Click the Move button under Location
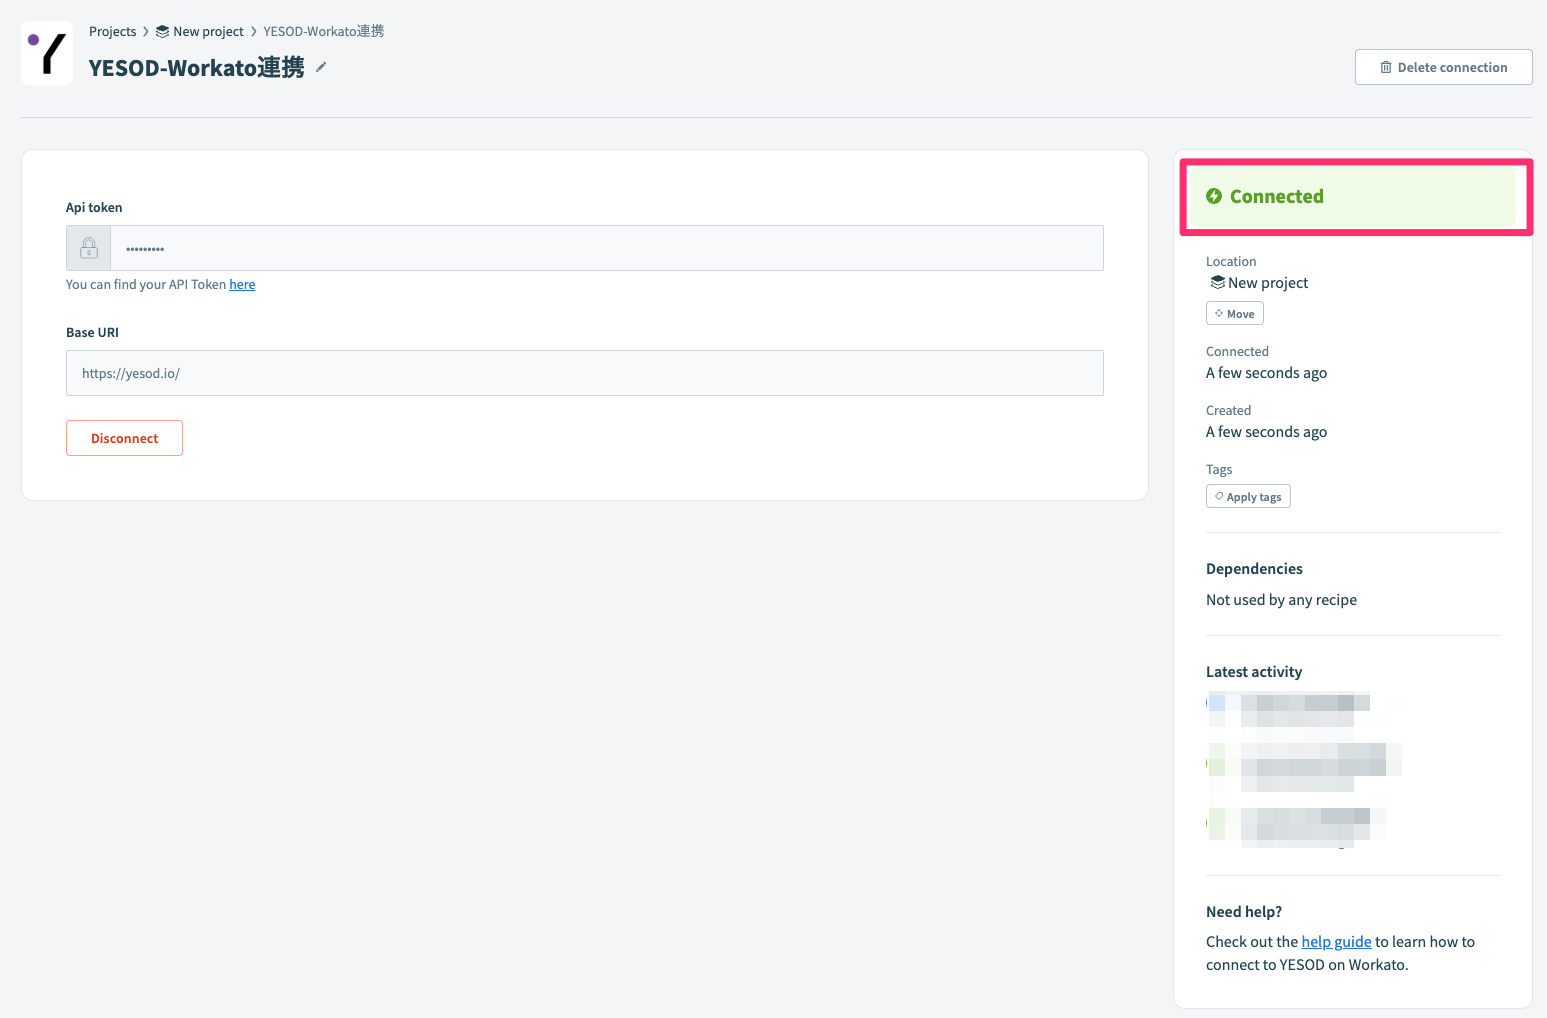Image resolution: width=1547 pixels, height=1018 pixels. click(1234, 314)
